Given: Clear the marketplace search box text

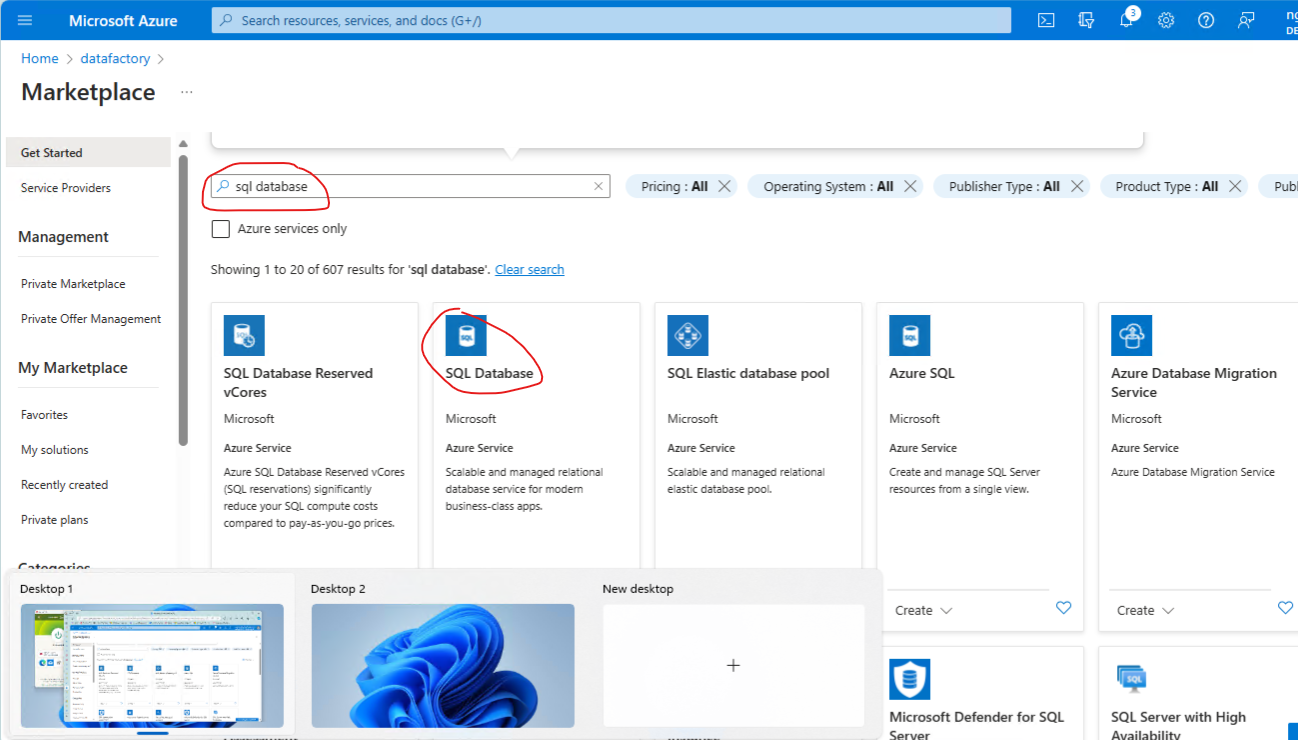Looking at the screenshot, I should click(x=598, y=186).
